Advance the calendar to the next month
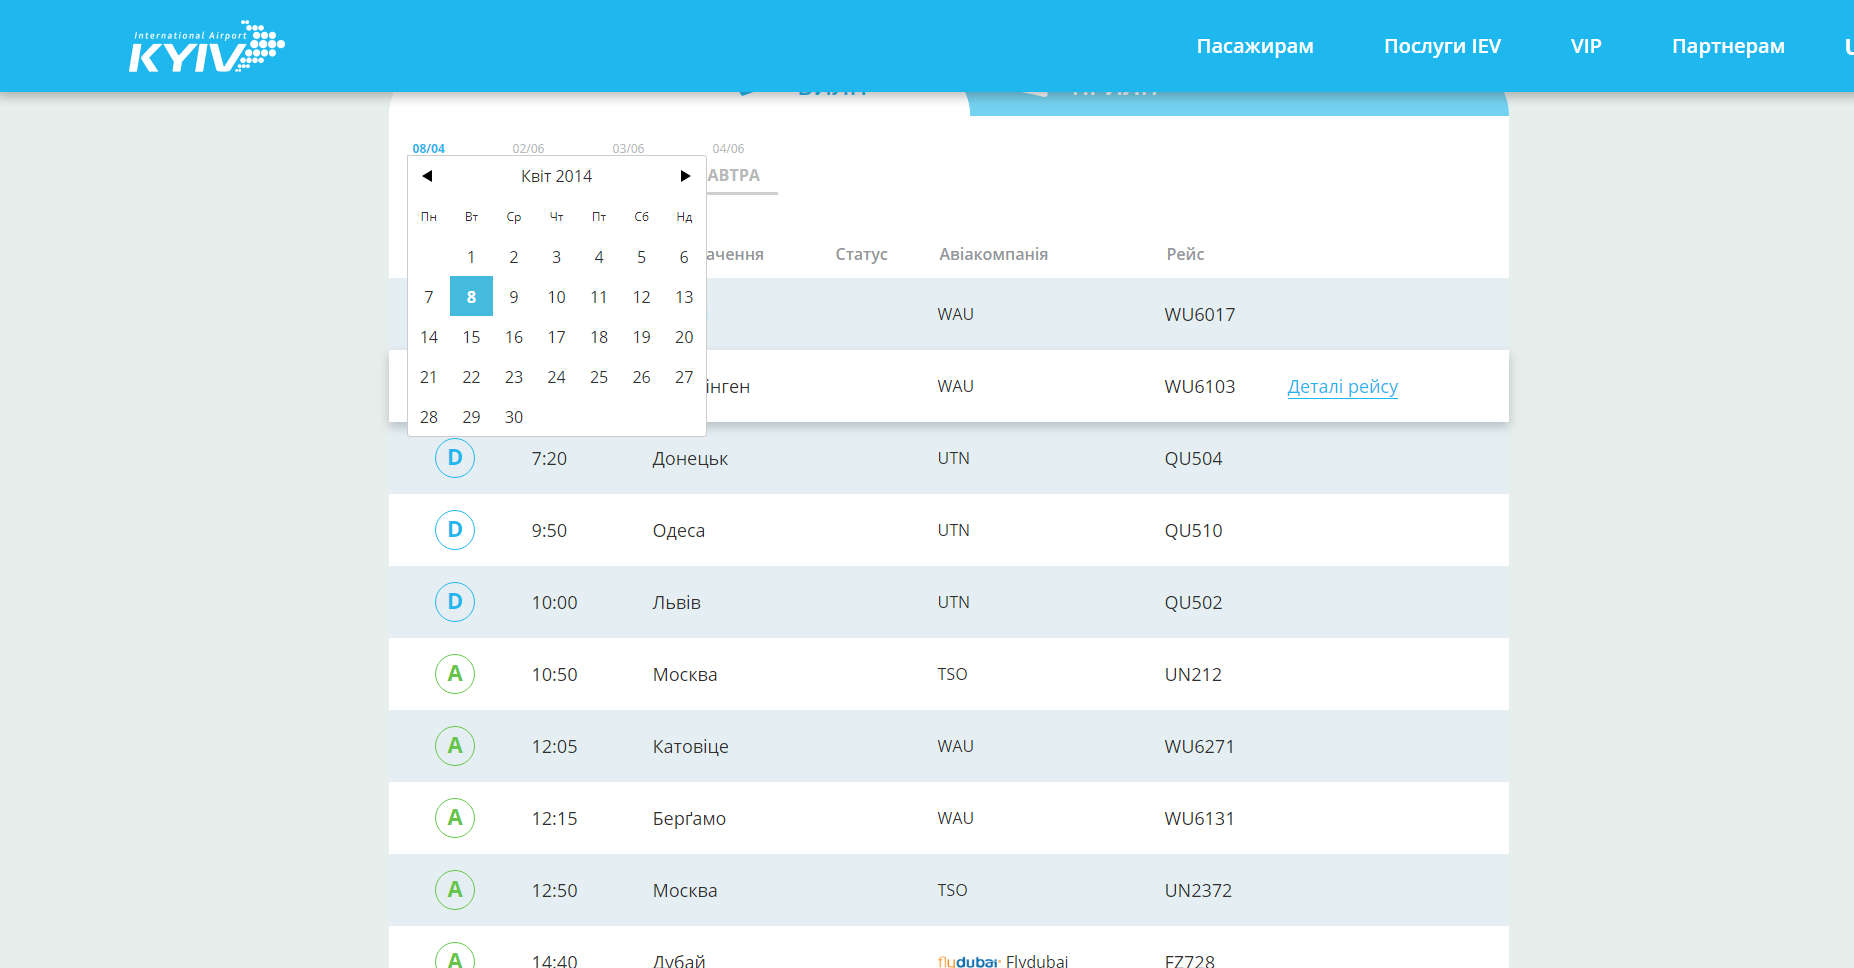The image size is (1854, 968). click(x=685, y=176)
